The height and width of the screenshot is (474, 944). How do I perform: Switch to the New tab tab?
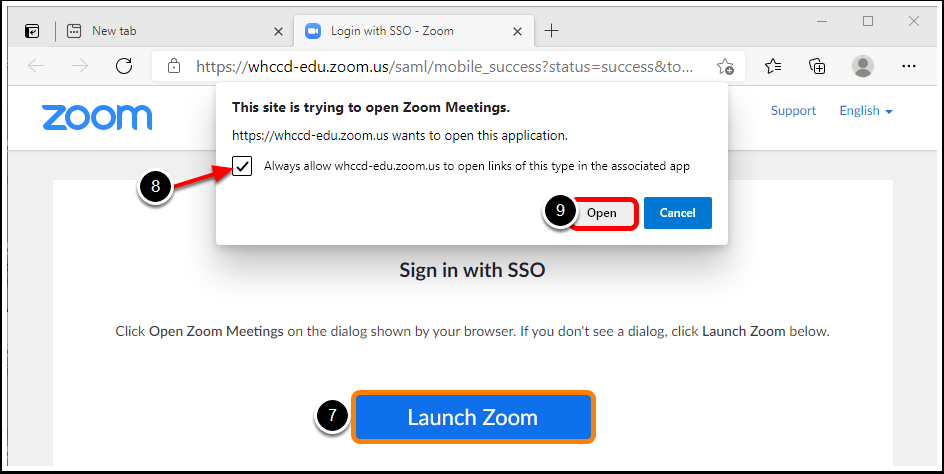[169, 31]
